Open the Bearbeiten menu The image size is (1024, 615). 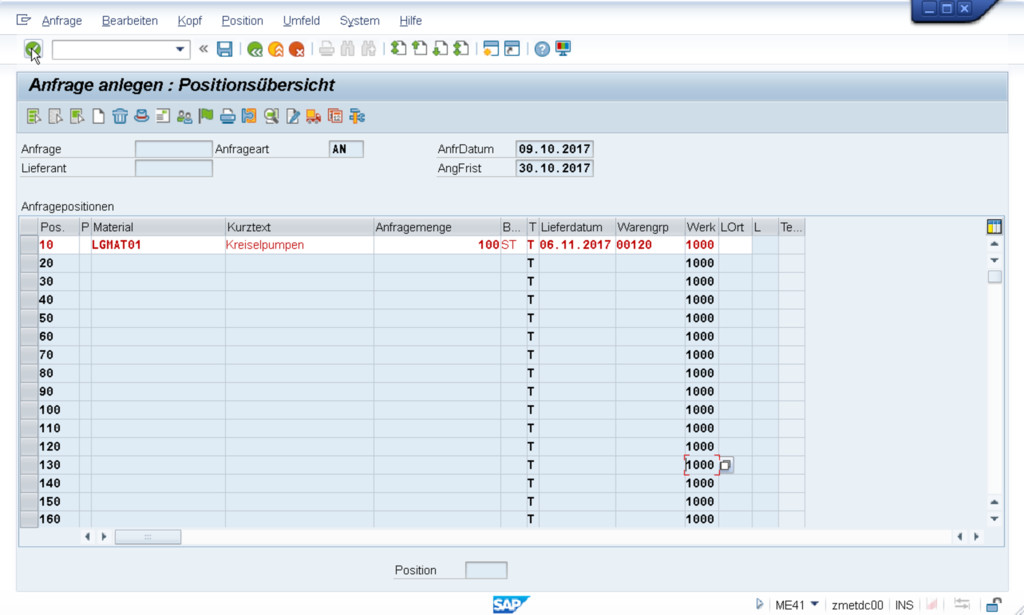(130, 20)
